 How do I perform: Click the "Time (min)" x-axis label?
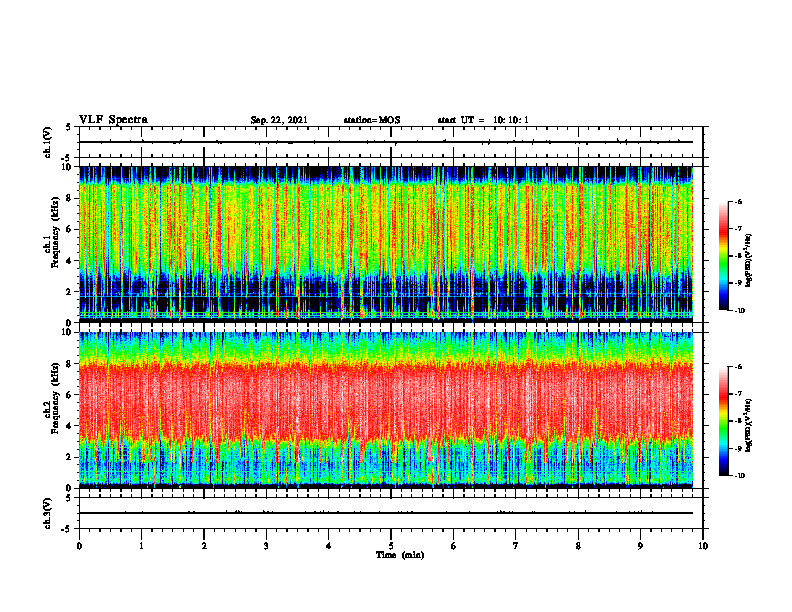click(x=400, y=555)
